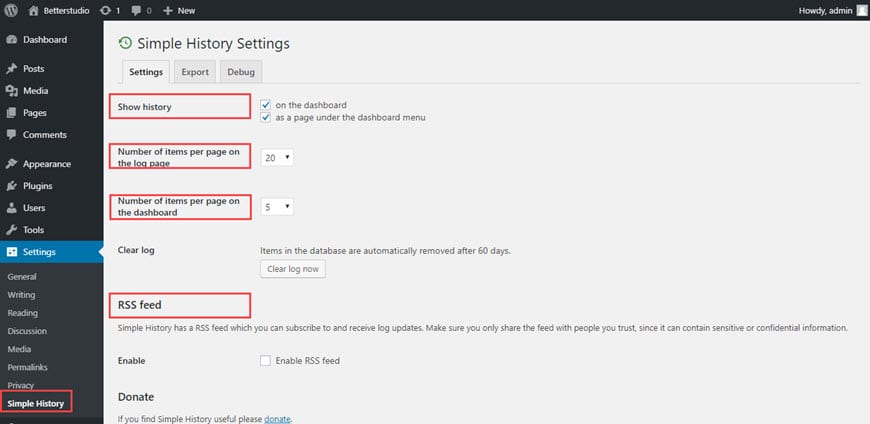Open the Dashboard gauge icon

[12, 40]
